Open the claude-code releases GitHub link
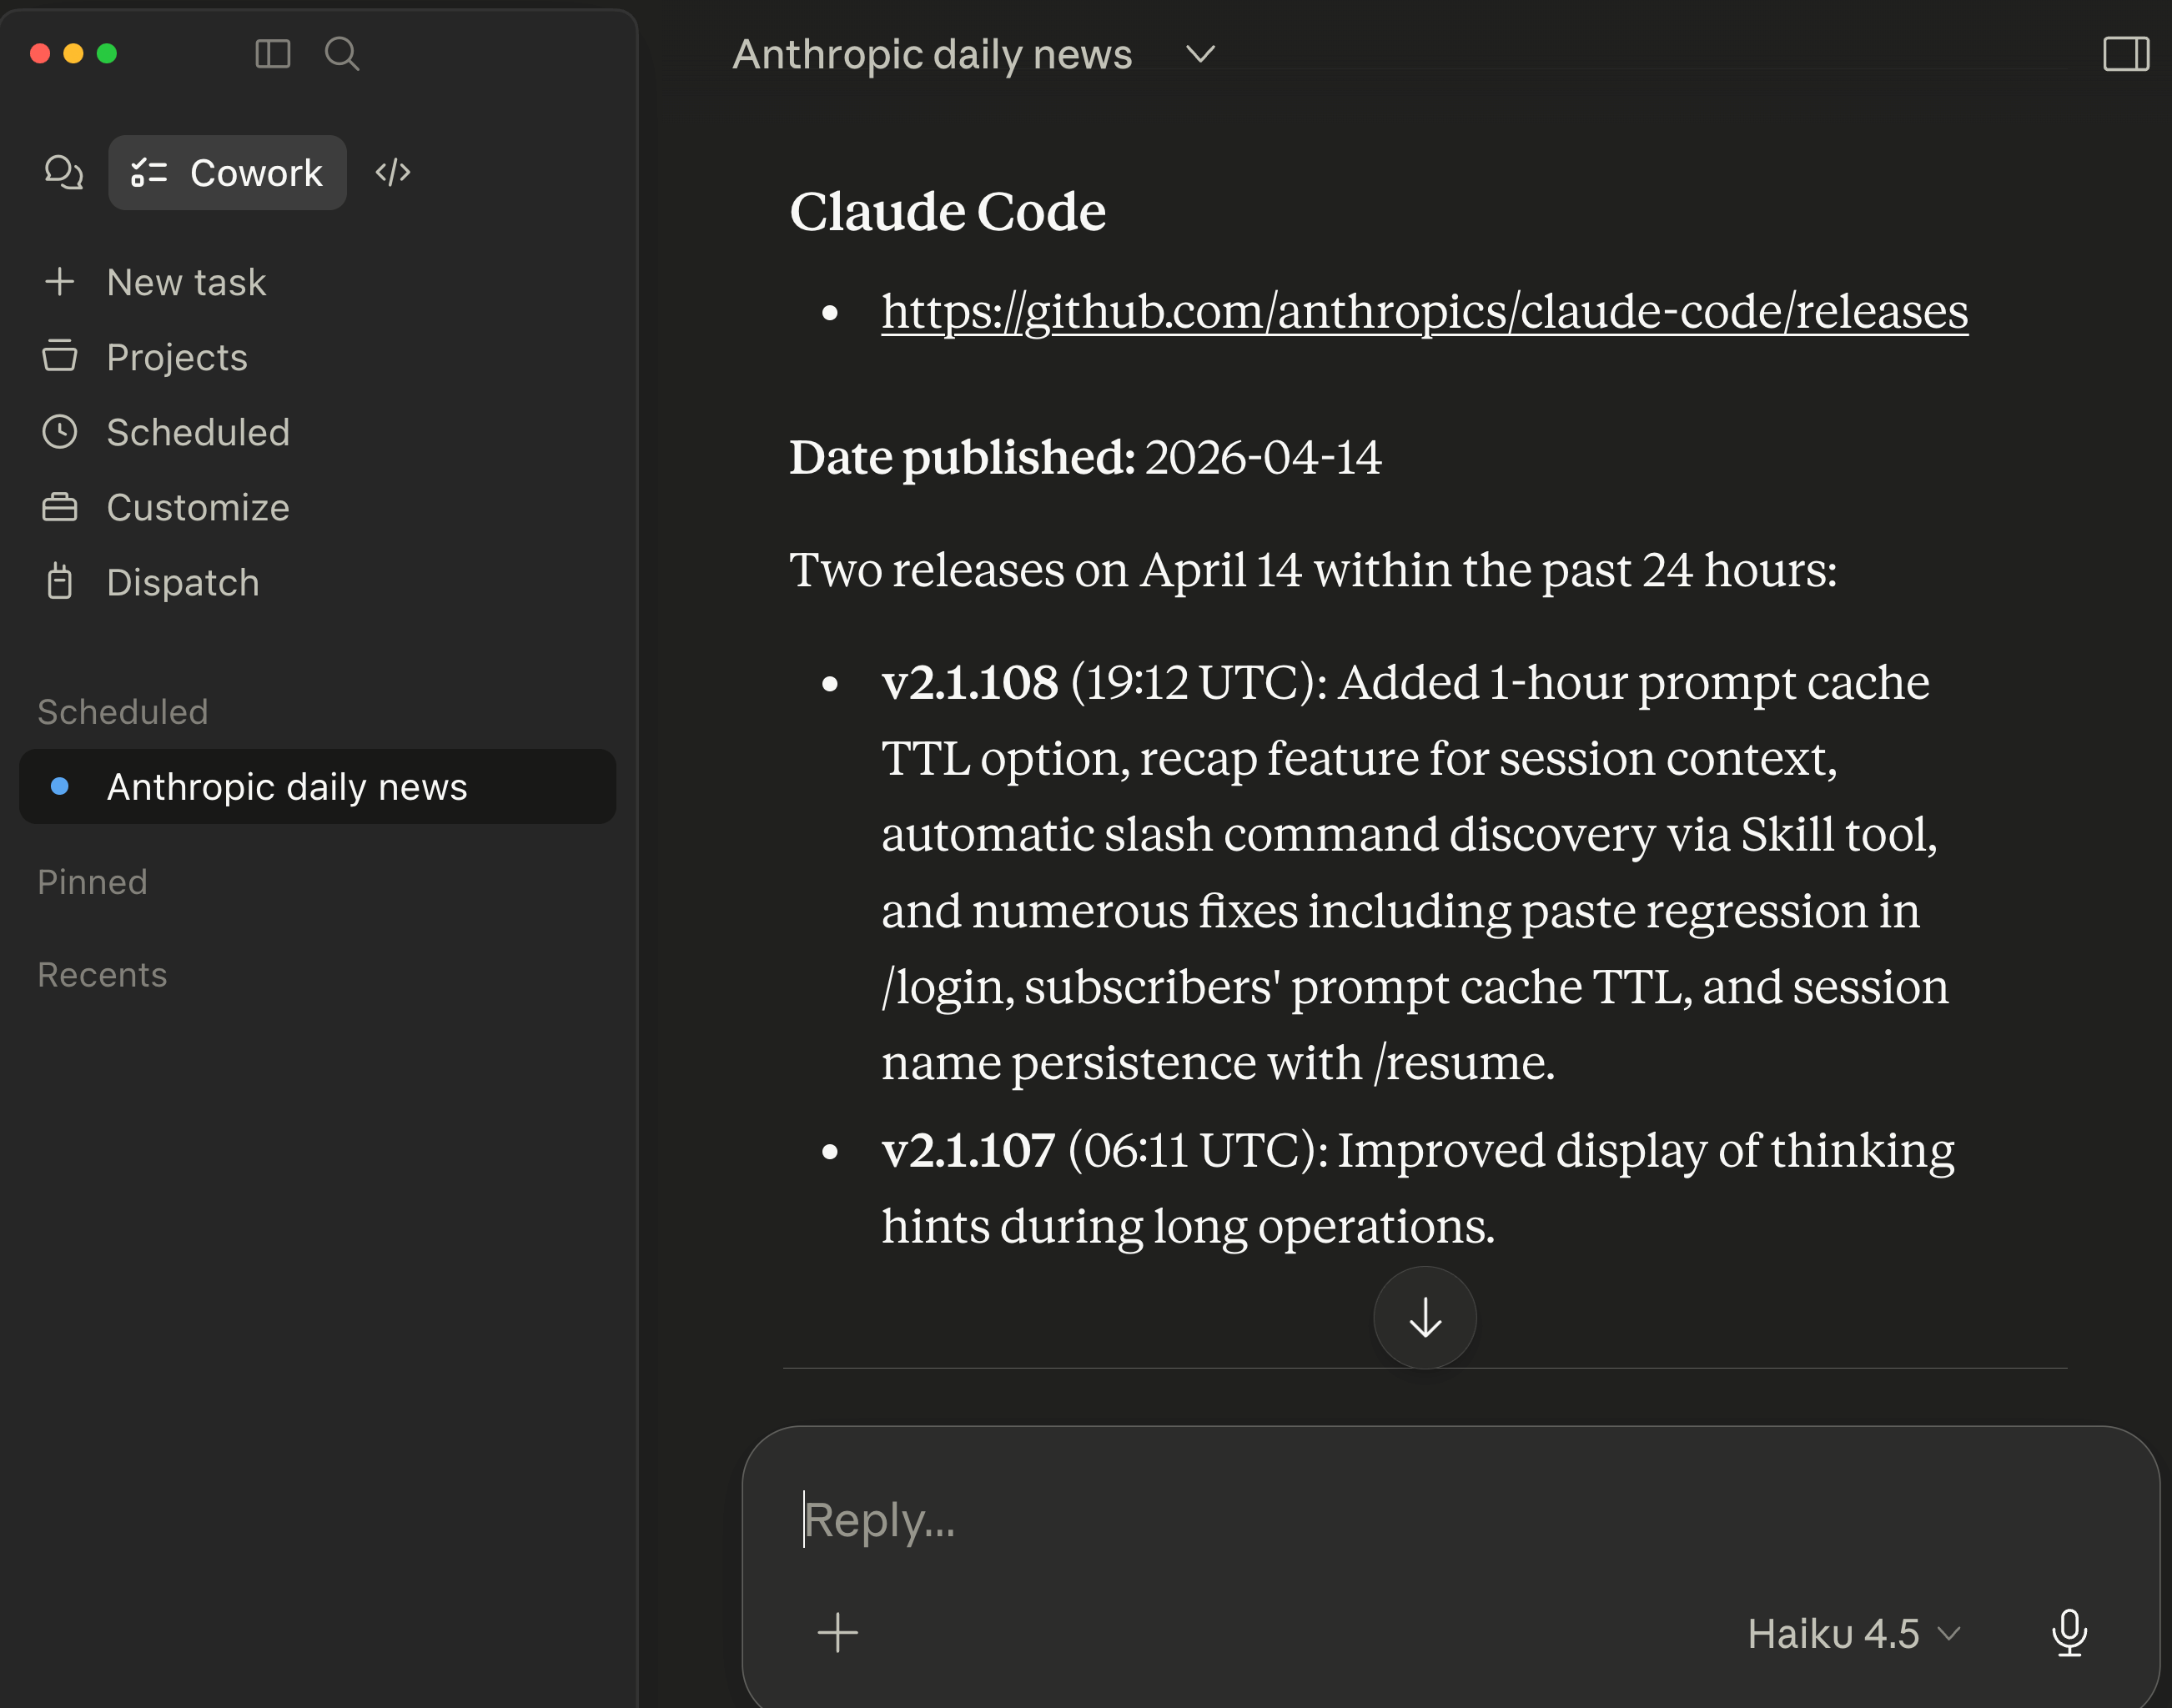Viewport: 2172px width, 1708px height. click(1424, 312)
